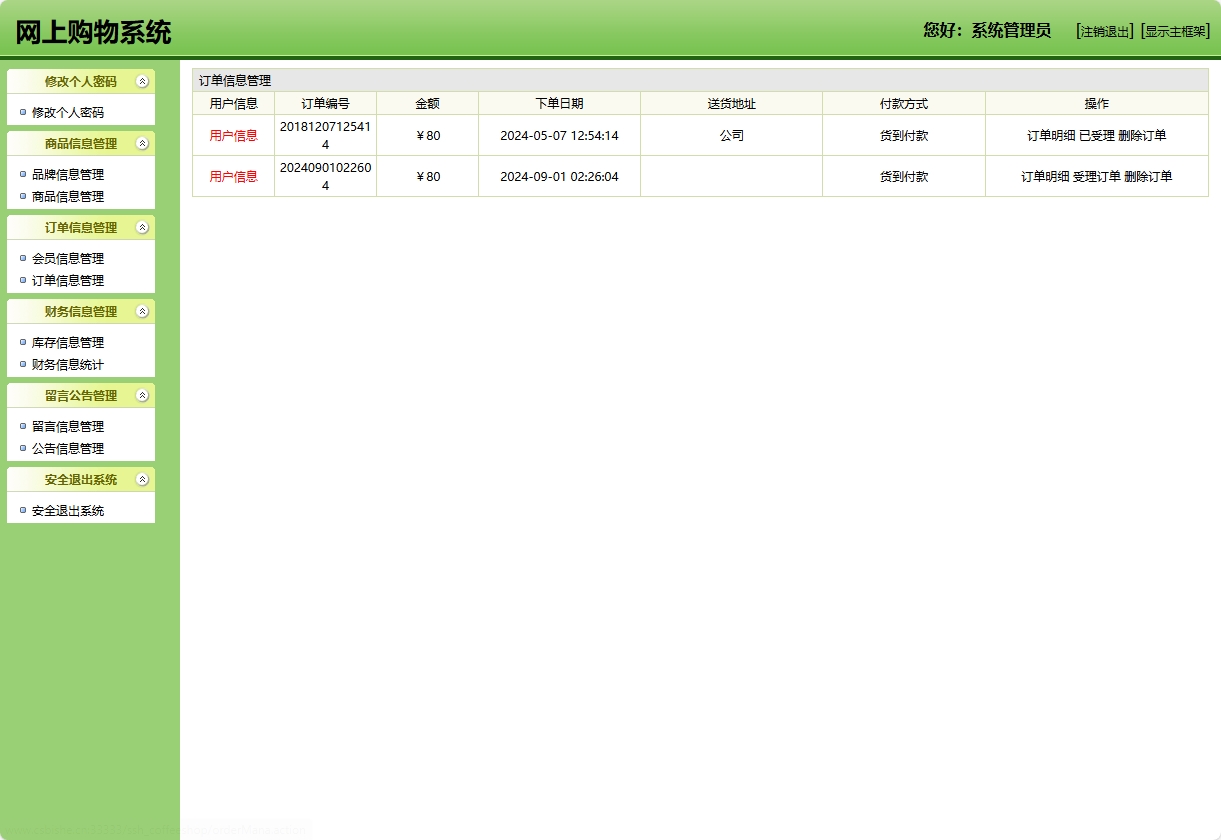
Task: Open 财务信息统计 page
Action: [68, 365]
